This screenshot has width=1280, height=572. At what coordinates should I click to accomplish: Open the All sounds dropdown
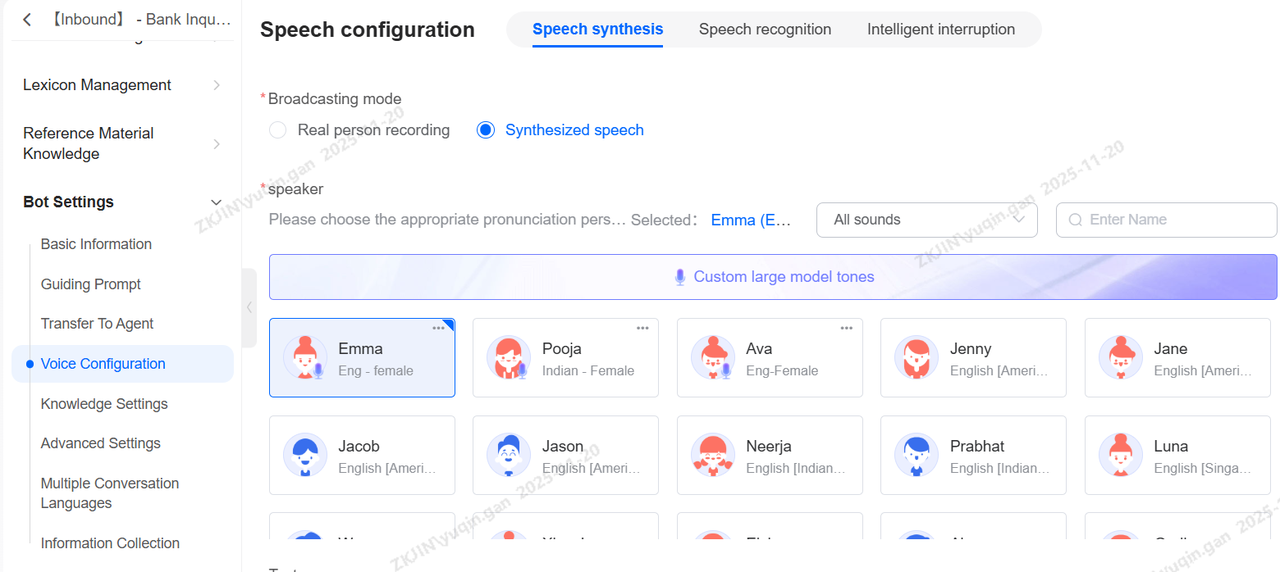[926, 220]
